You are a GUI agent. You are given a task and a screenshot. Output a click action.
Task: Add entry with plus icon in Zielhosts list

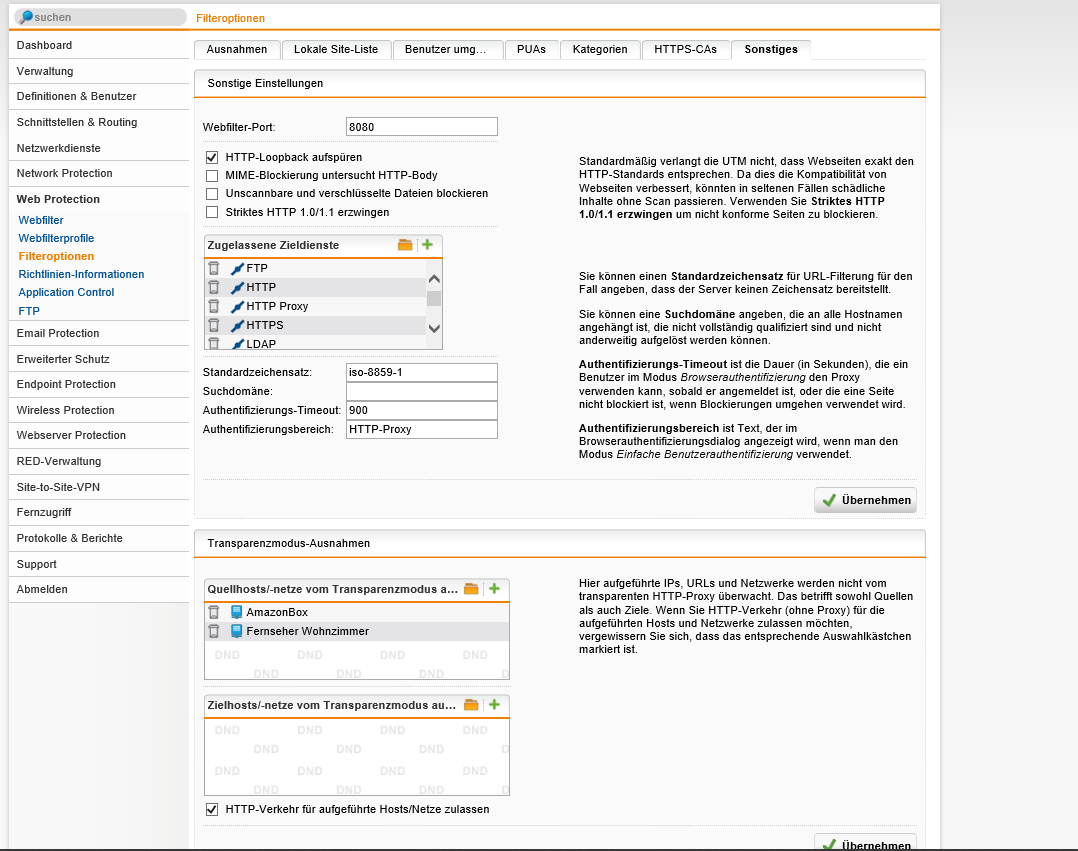pyautogui.click(x=494, y=705)
